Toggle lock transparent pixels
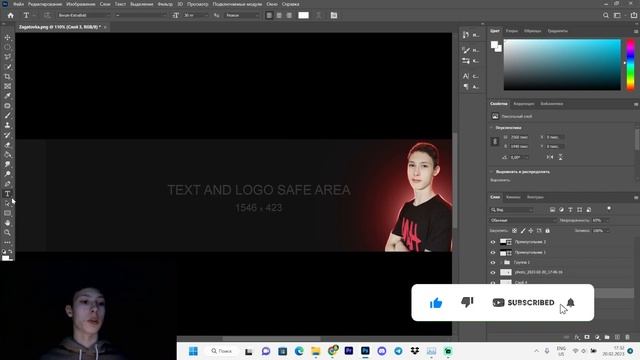The image size is (640, 360). 515,231
